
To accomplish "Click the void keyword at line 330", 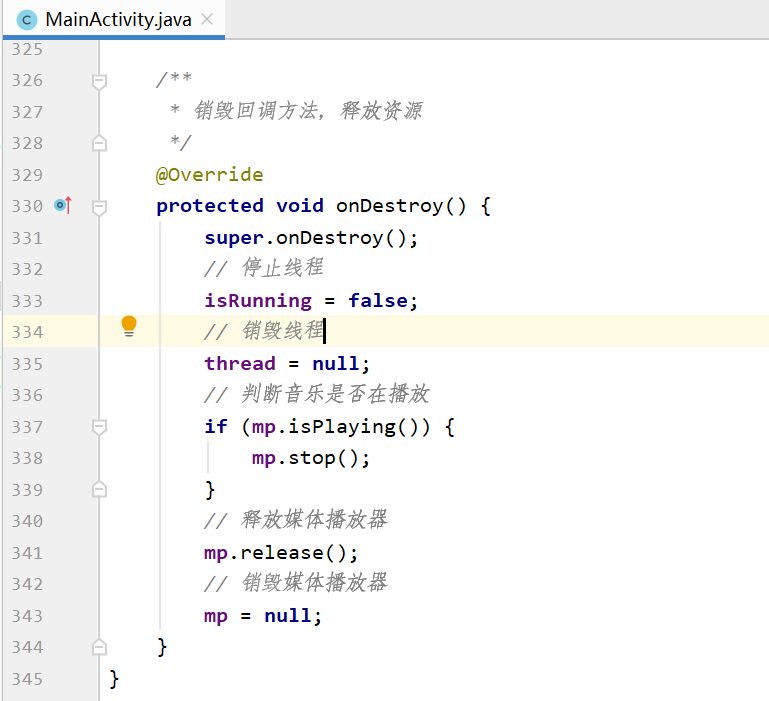I will [x=300, y=206].
